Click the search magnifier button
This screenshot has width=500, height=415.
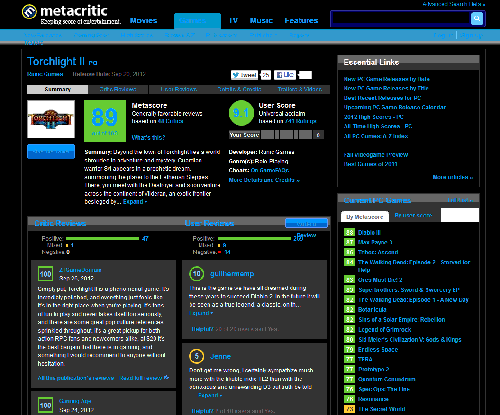point(477,18)
